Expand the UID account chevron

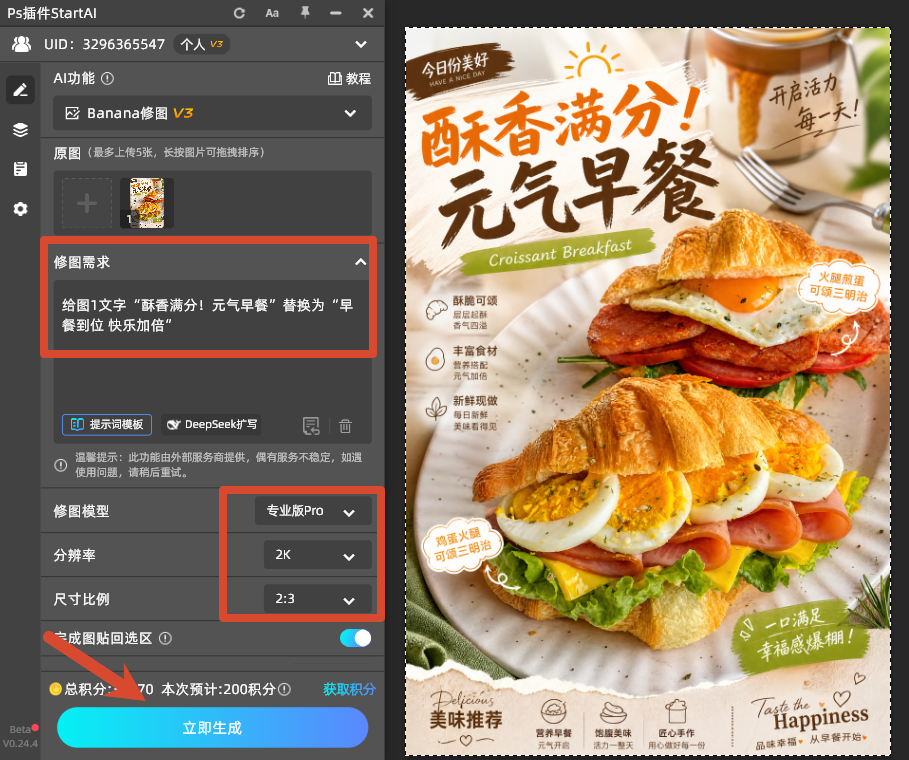361,44
